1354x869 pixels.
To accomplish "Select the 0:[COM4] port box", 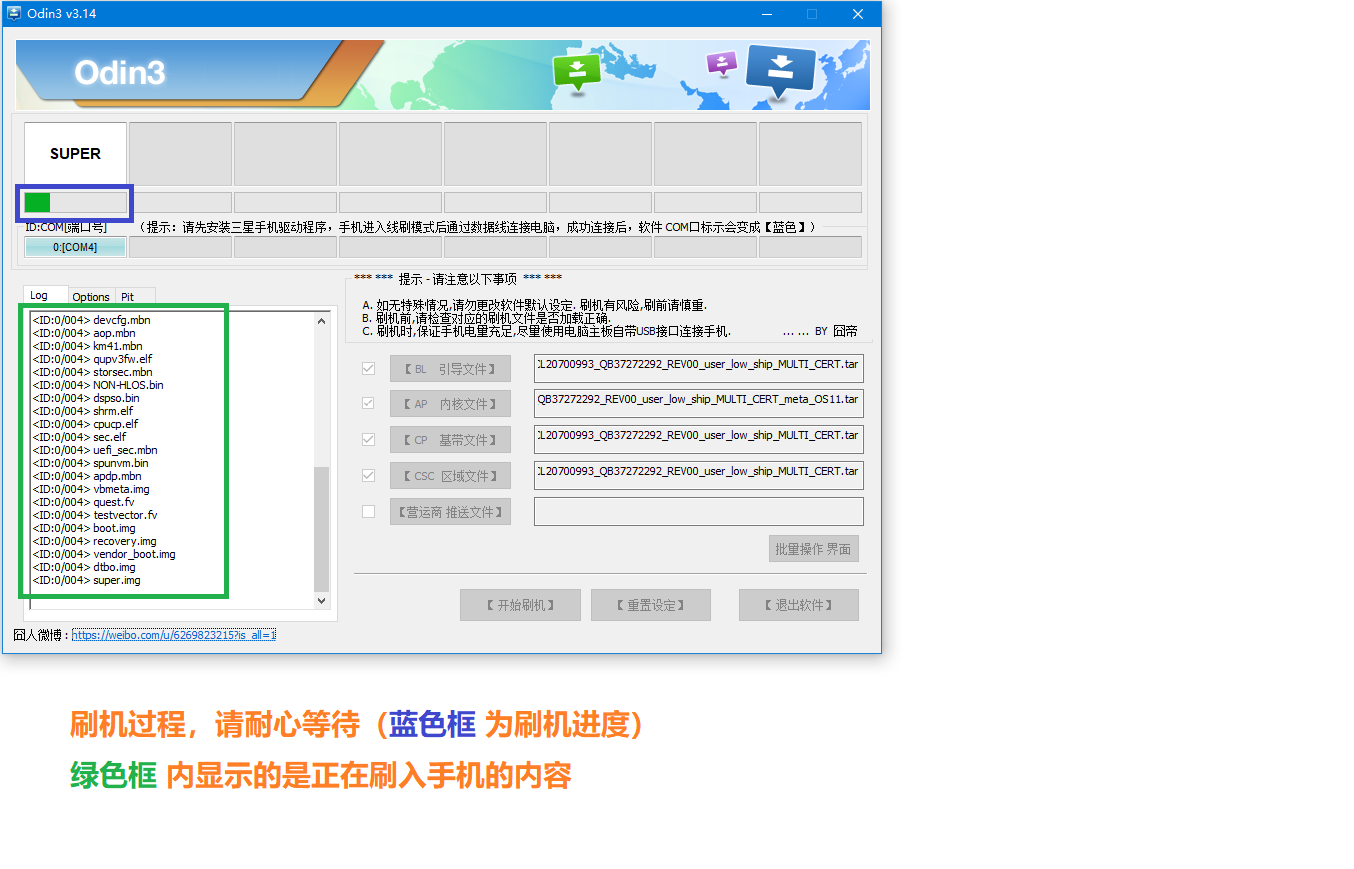I will (75, 247).
